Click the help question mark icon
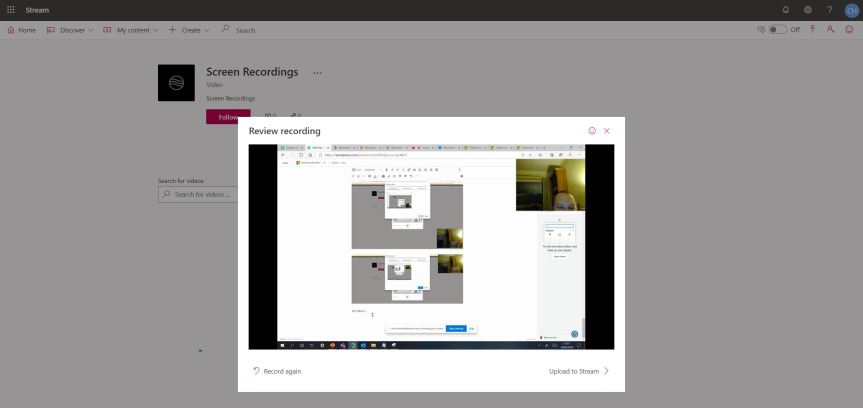The height and width of the screenshot is (408, 863). (x=829, y=10)
